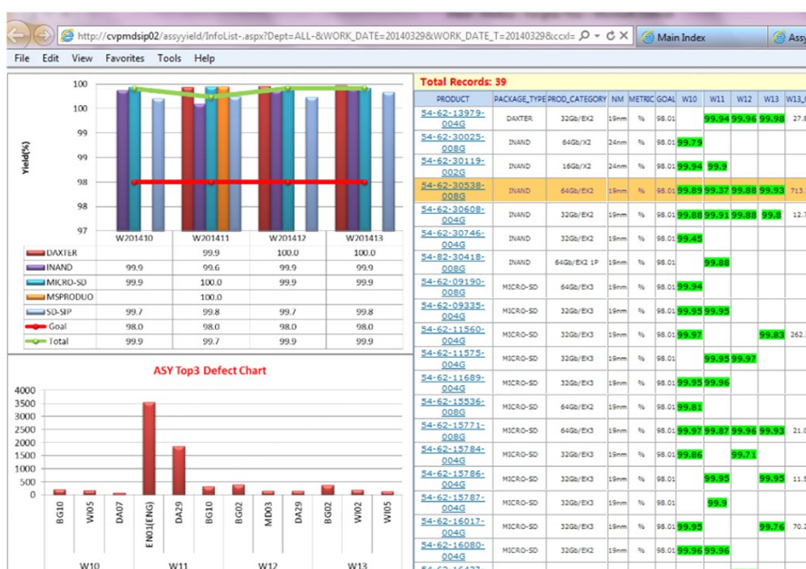Open the File menu
The width and height of the screenshot is (806, 569).
tap(22, 59)
